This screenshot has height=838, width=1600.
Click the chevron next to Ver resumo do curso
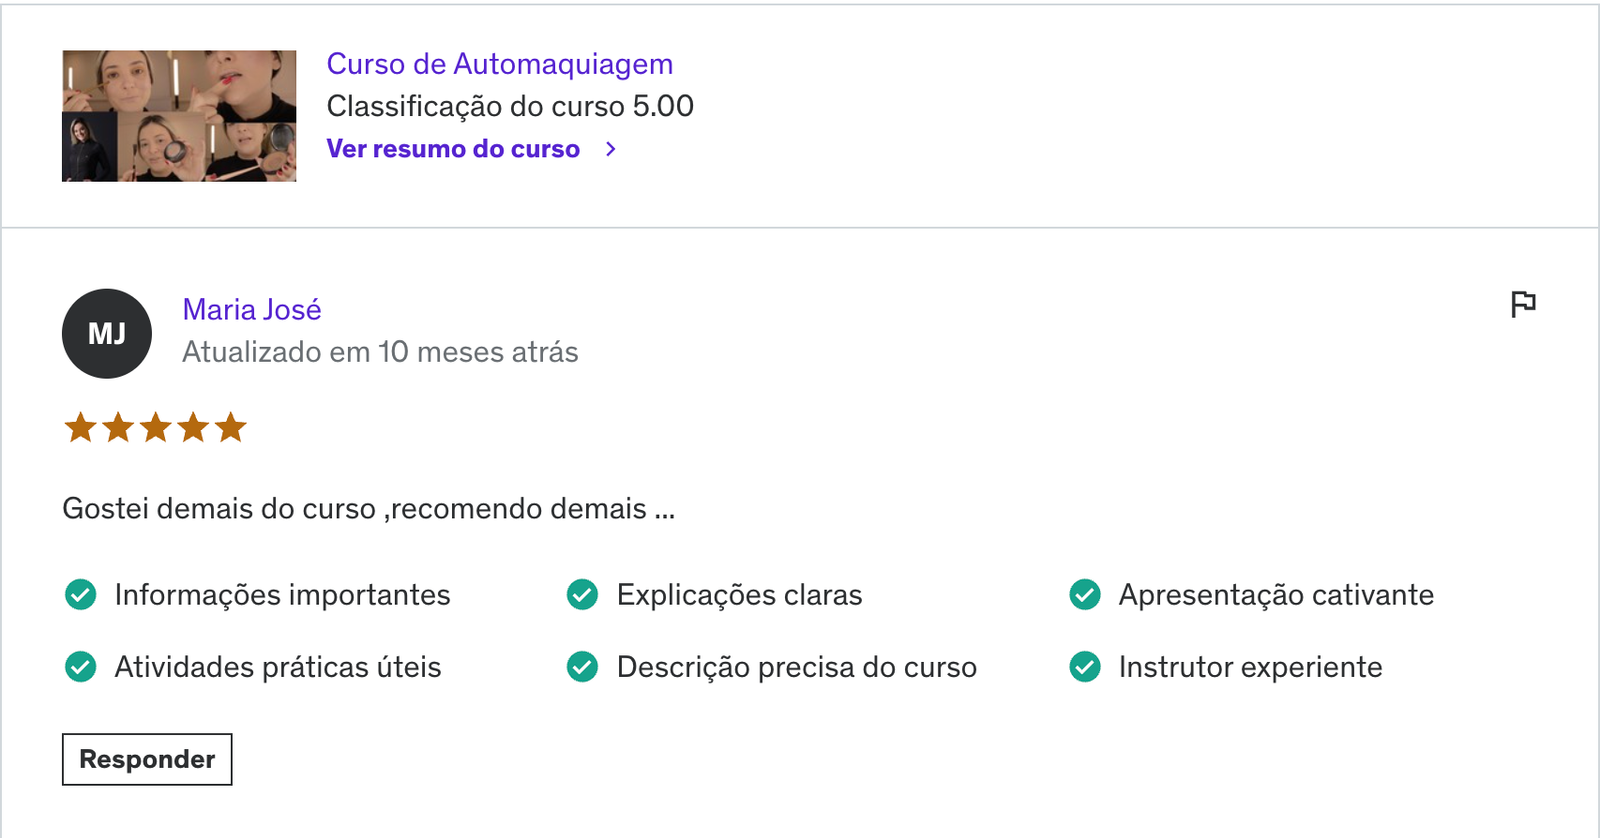coord(611,149)
